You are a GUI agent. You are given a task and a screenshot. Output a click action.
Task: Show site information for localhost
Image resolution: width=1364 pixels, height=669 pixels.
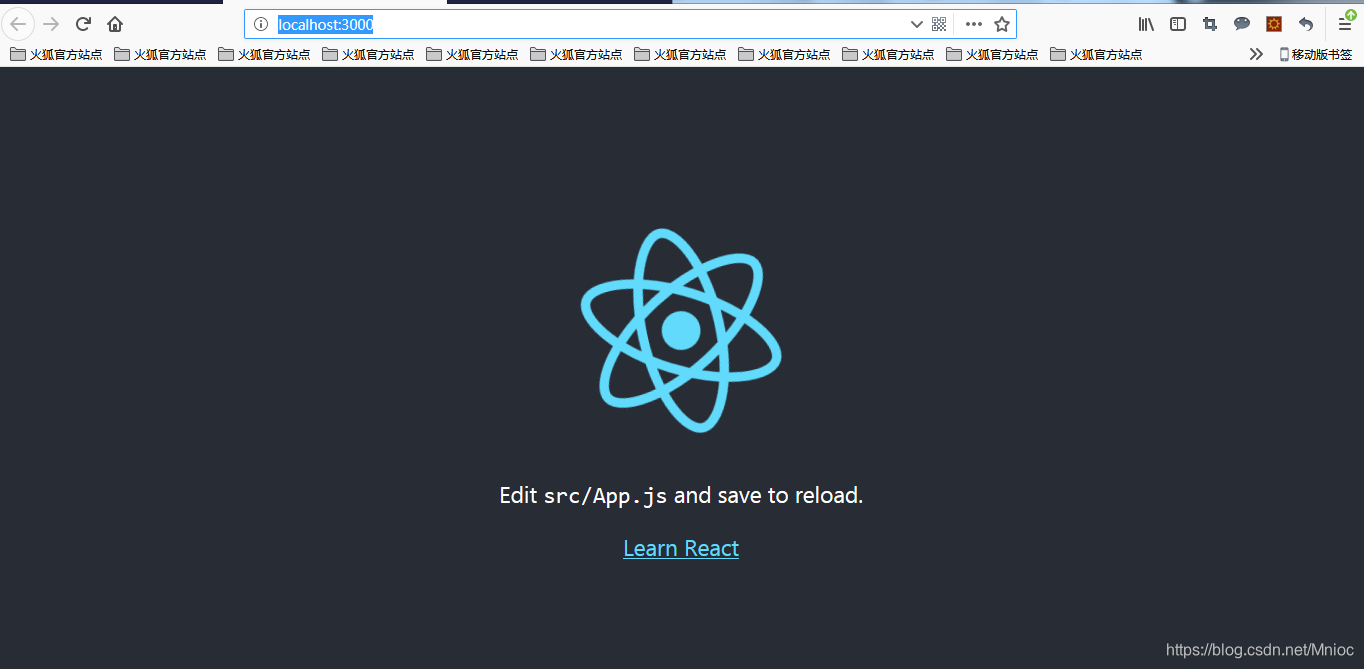(x=261, y=24)
